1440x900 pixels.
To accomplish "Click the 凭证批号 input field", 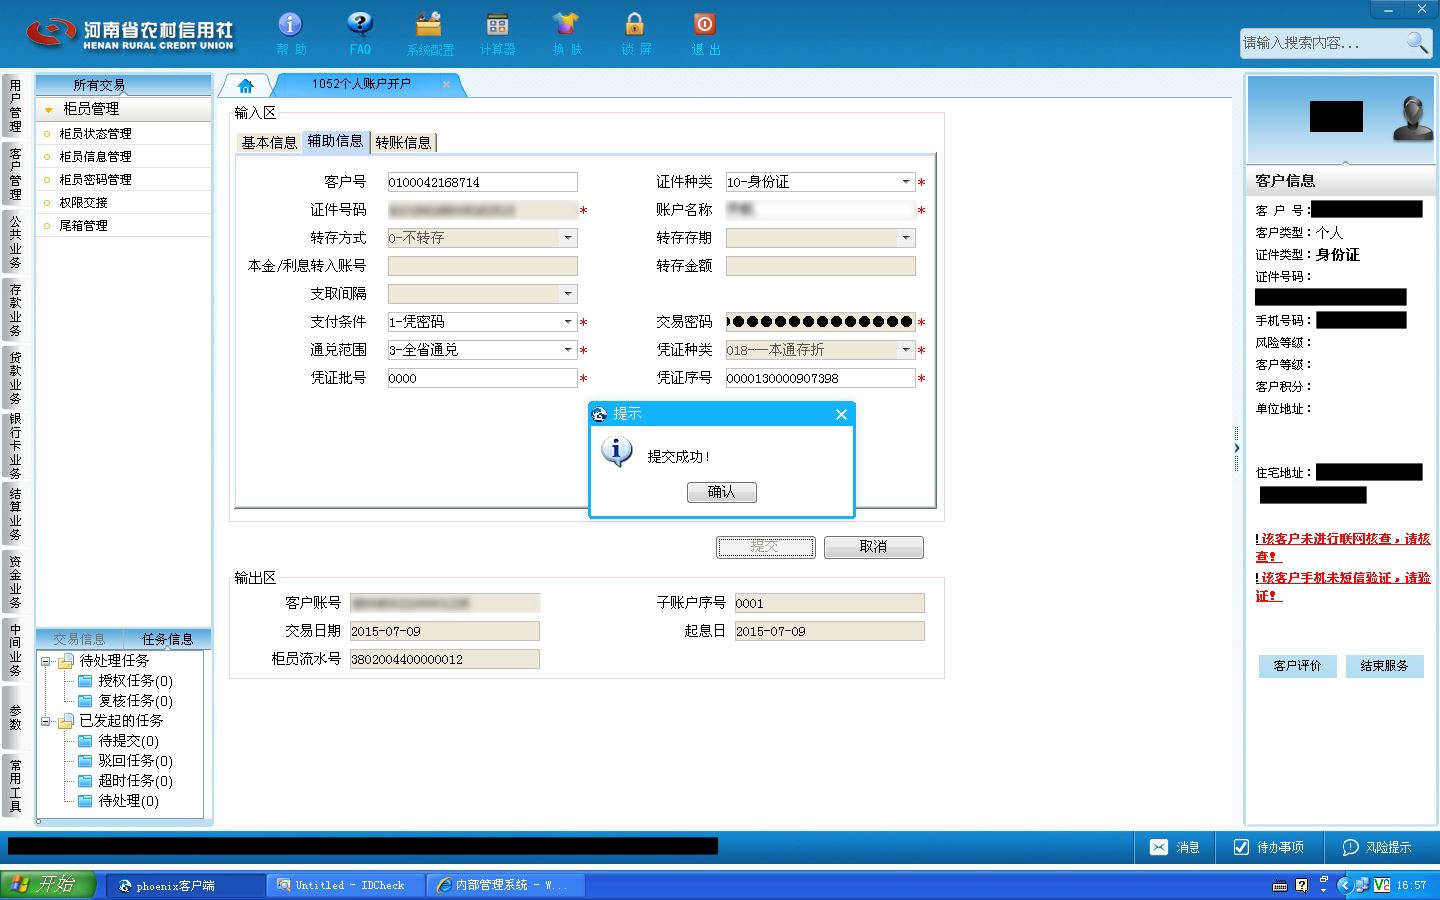I will point(482,378).
